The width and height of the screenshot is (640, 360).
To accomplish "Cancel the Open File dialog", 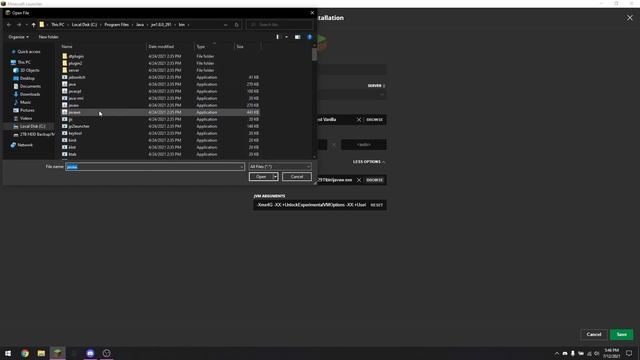I will click(x=297, y=177).
